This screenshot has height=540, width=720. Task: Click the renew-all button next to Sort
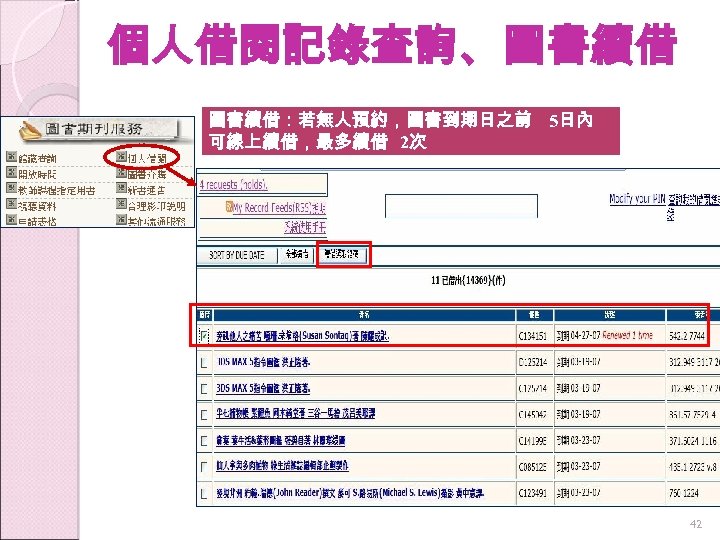coord(297,254)
